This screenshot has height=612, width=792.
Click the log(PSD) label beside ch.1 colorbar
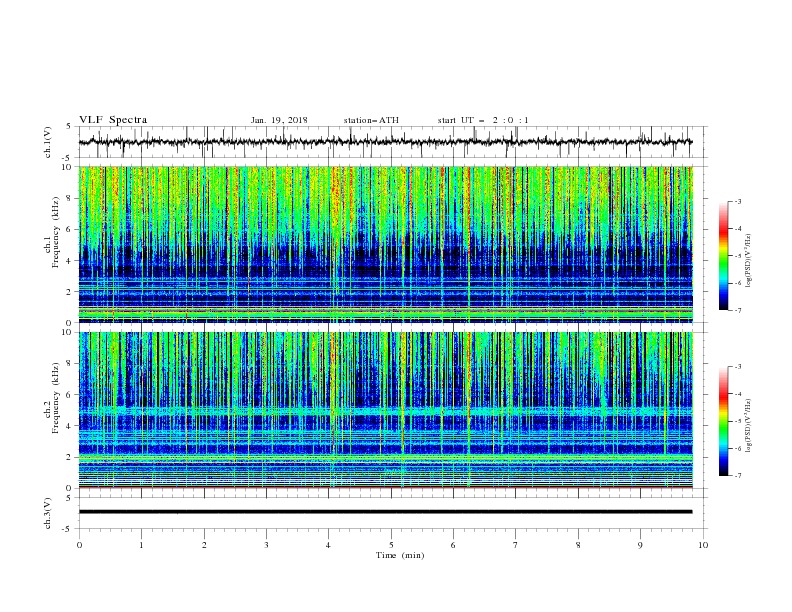click(x=749, y=261)
